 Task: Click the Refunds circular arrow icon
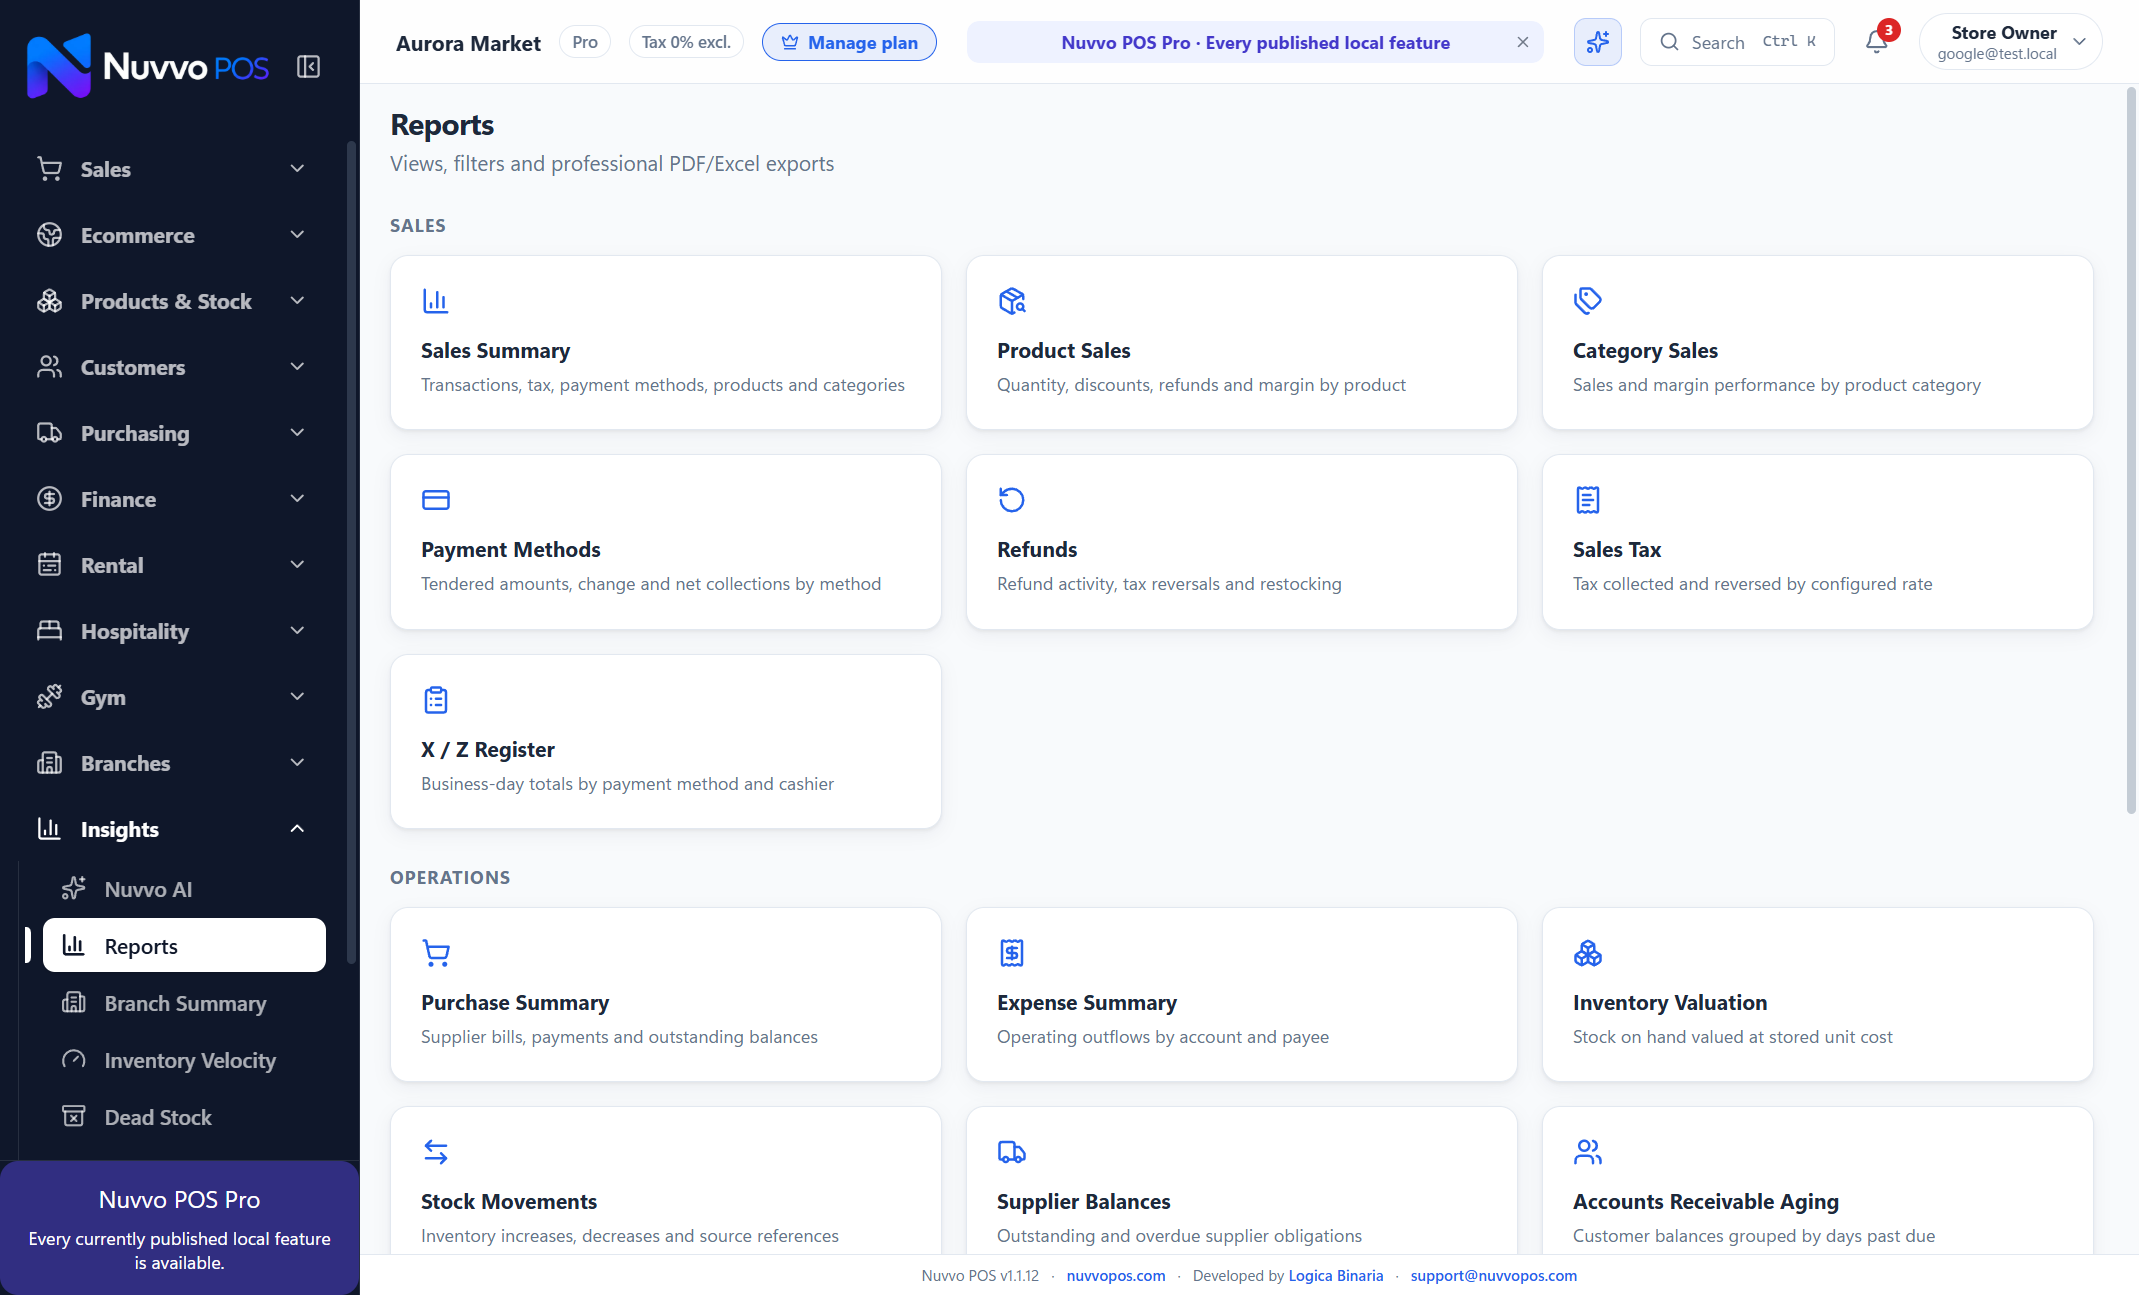[1011, 499]
